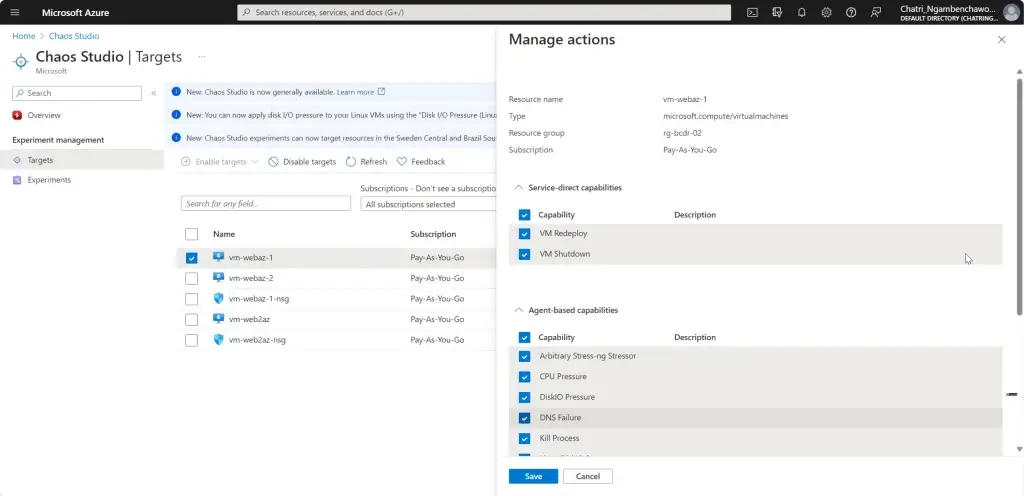This screenshot has height=496, width=1024.
Task: Click the global search resources box
Action: pos(484,12)
